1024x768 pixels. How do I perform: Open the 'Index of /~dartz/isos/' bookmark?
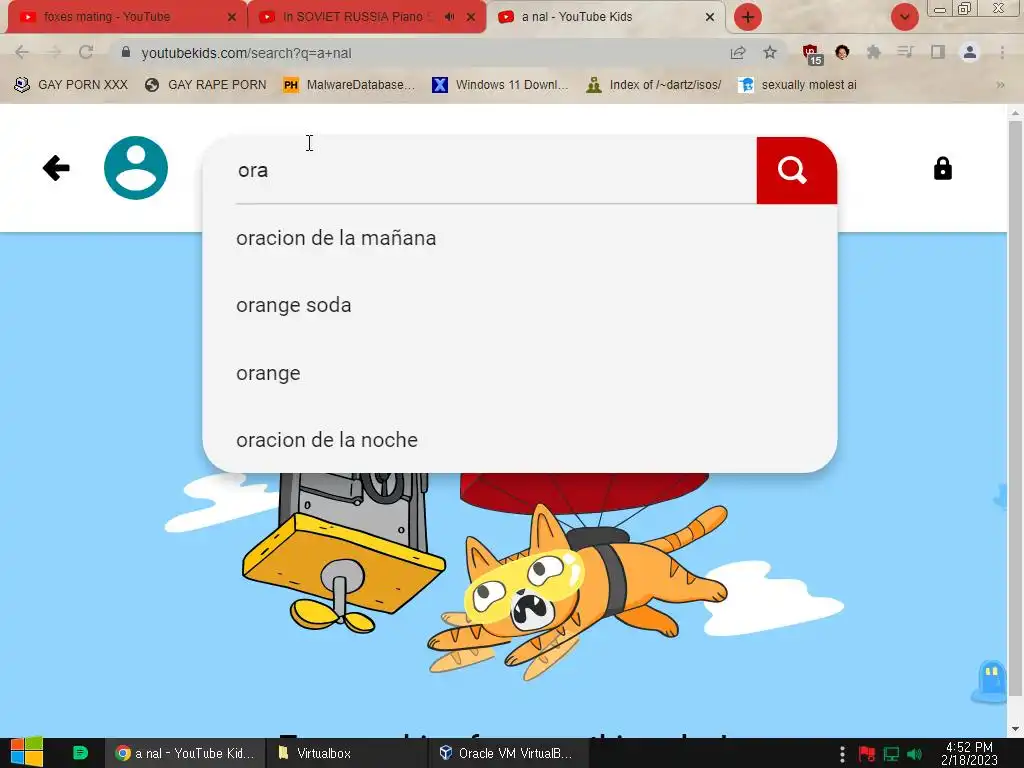pos(654,85)
